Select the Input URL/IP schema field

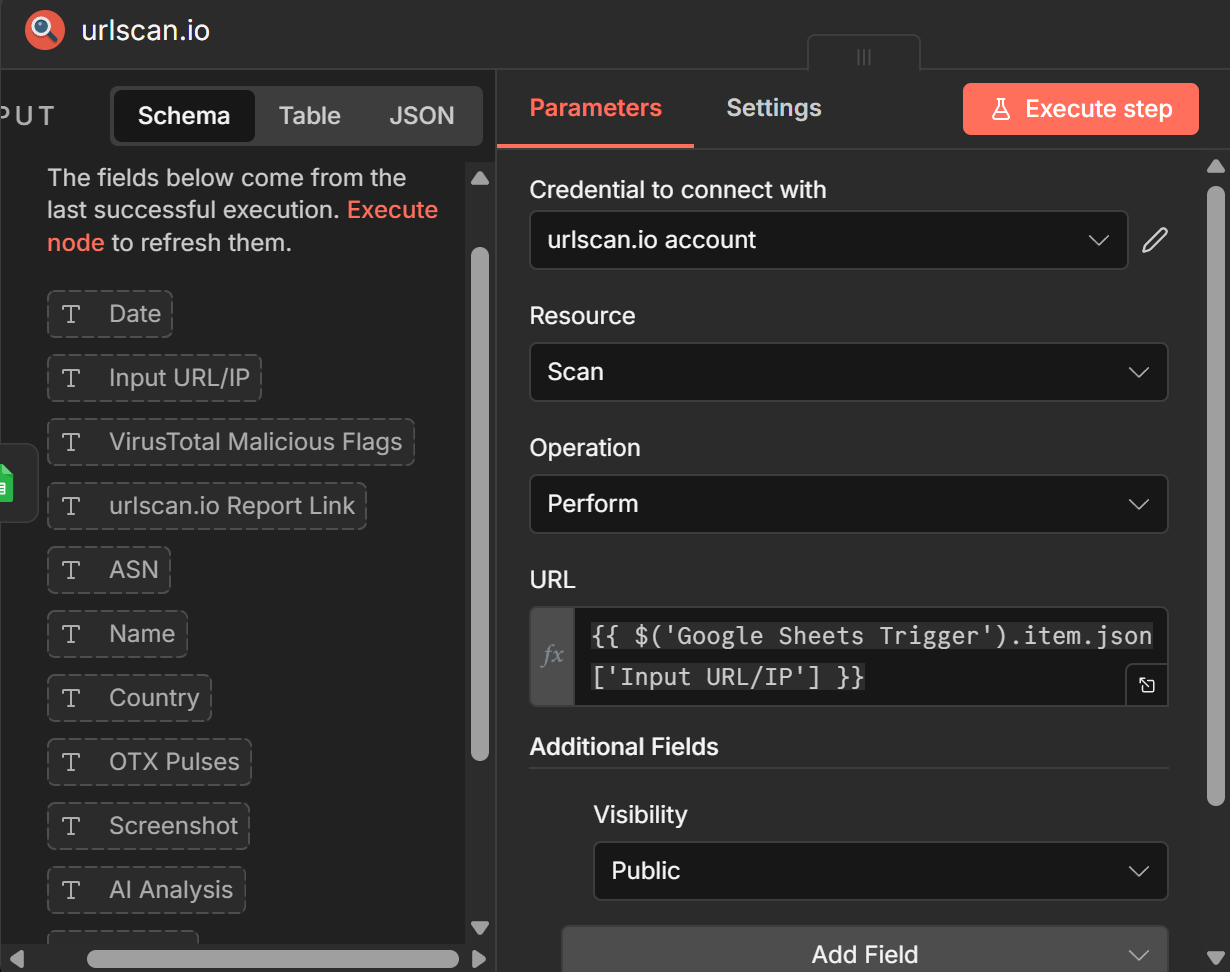pos(155,378)
